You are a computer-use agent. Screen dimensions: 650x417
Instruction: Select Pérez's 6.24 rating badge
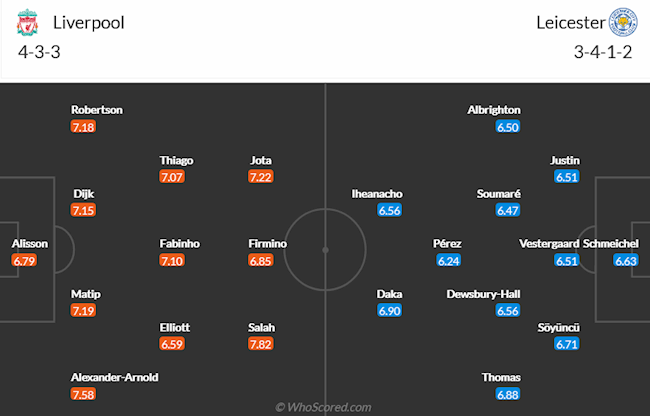(x=448, y=261)
